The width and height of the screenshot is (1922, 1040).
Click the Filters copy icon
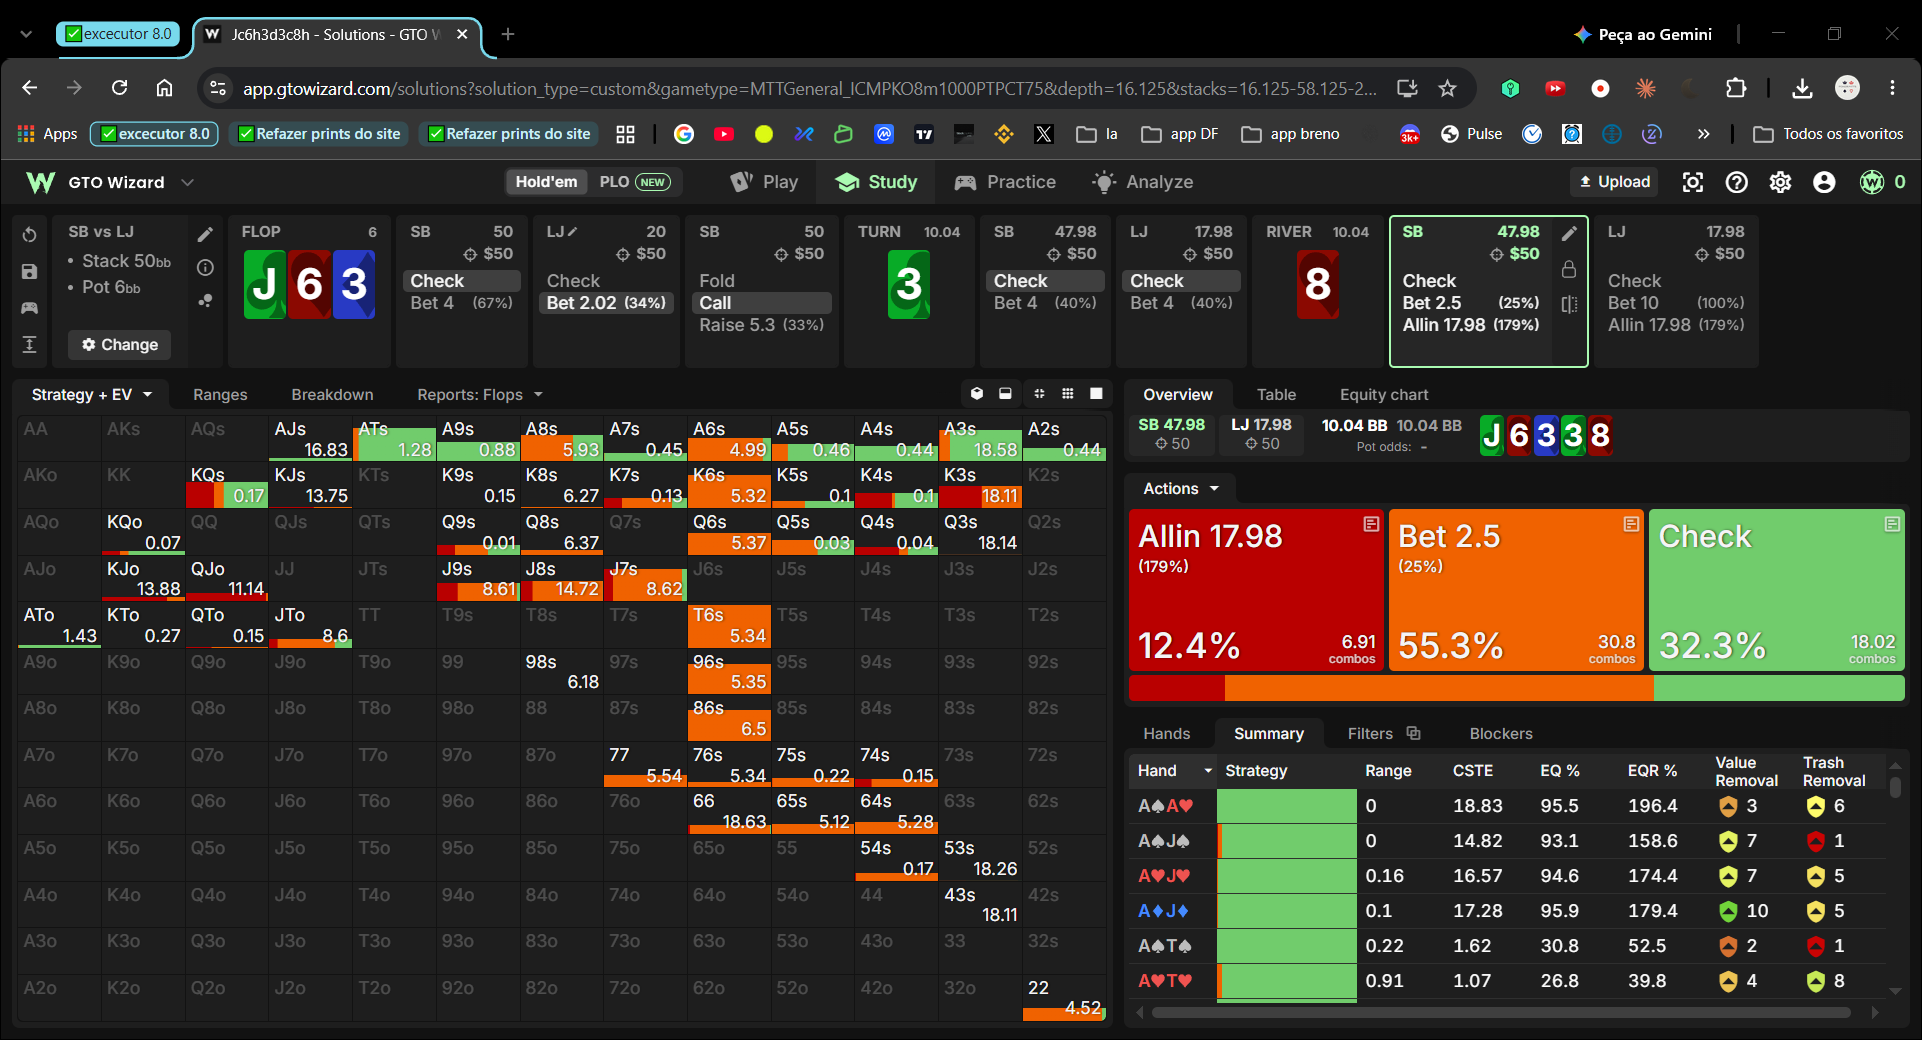1413,733
